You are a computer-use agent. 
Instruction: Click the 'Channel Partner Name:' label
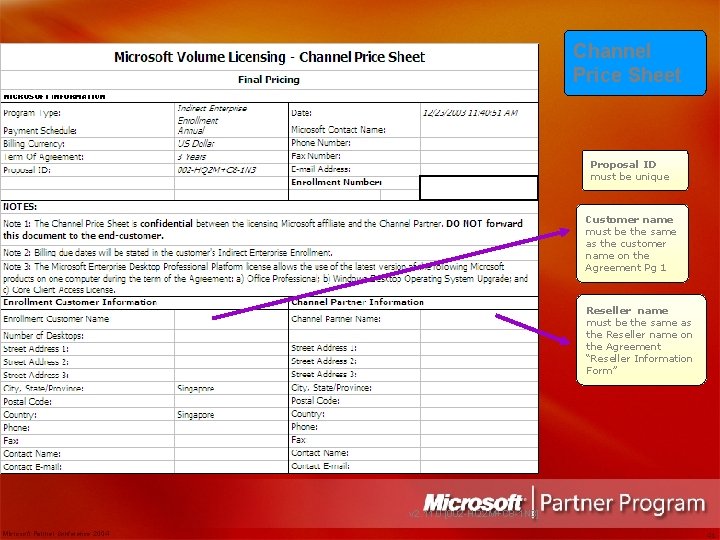(x=336, y=319)
